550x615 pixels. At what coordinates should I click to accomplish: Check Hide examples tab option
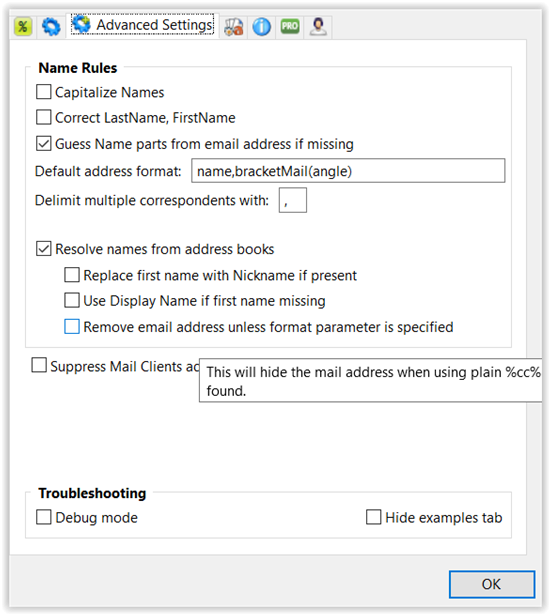point(373,517)
